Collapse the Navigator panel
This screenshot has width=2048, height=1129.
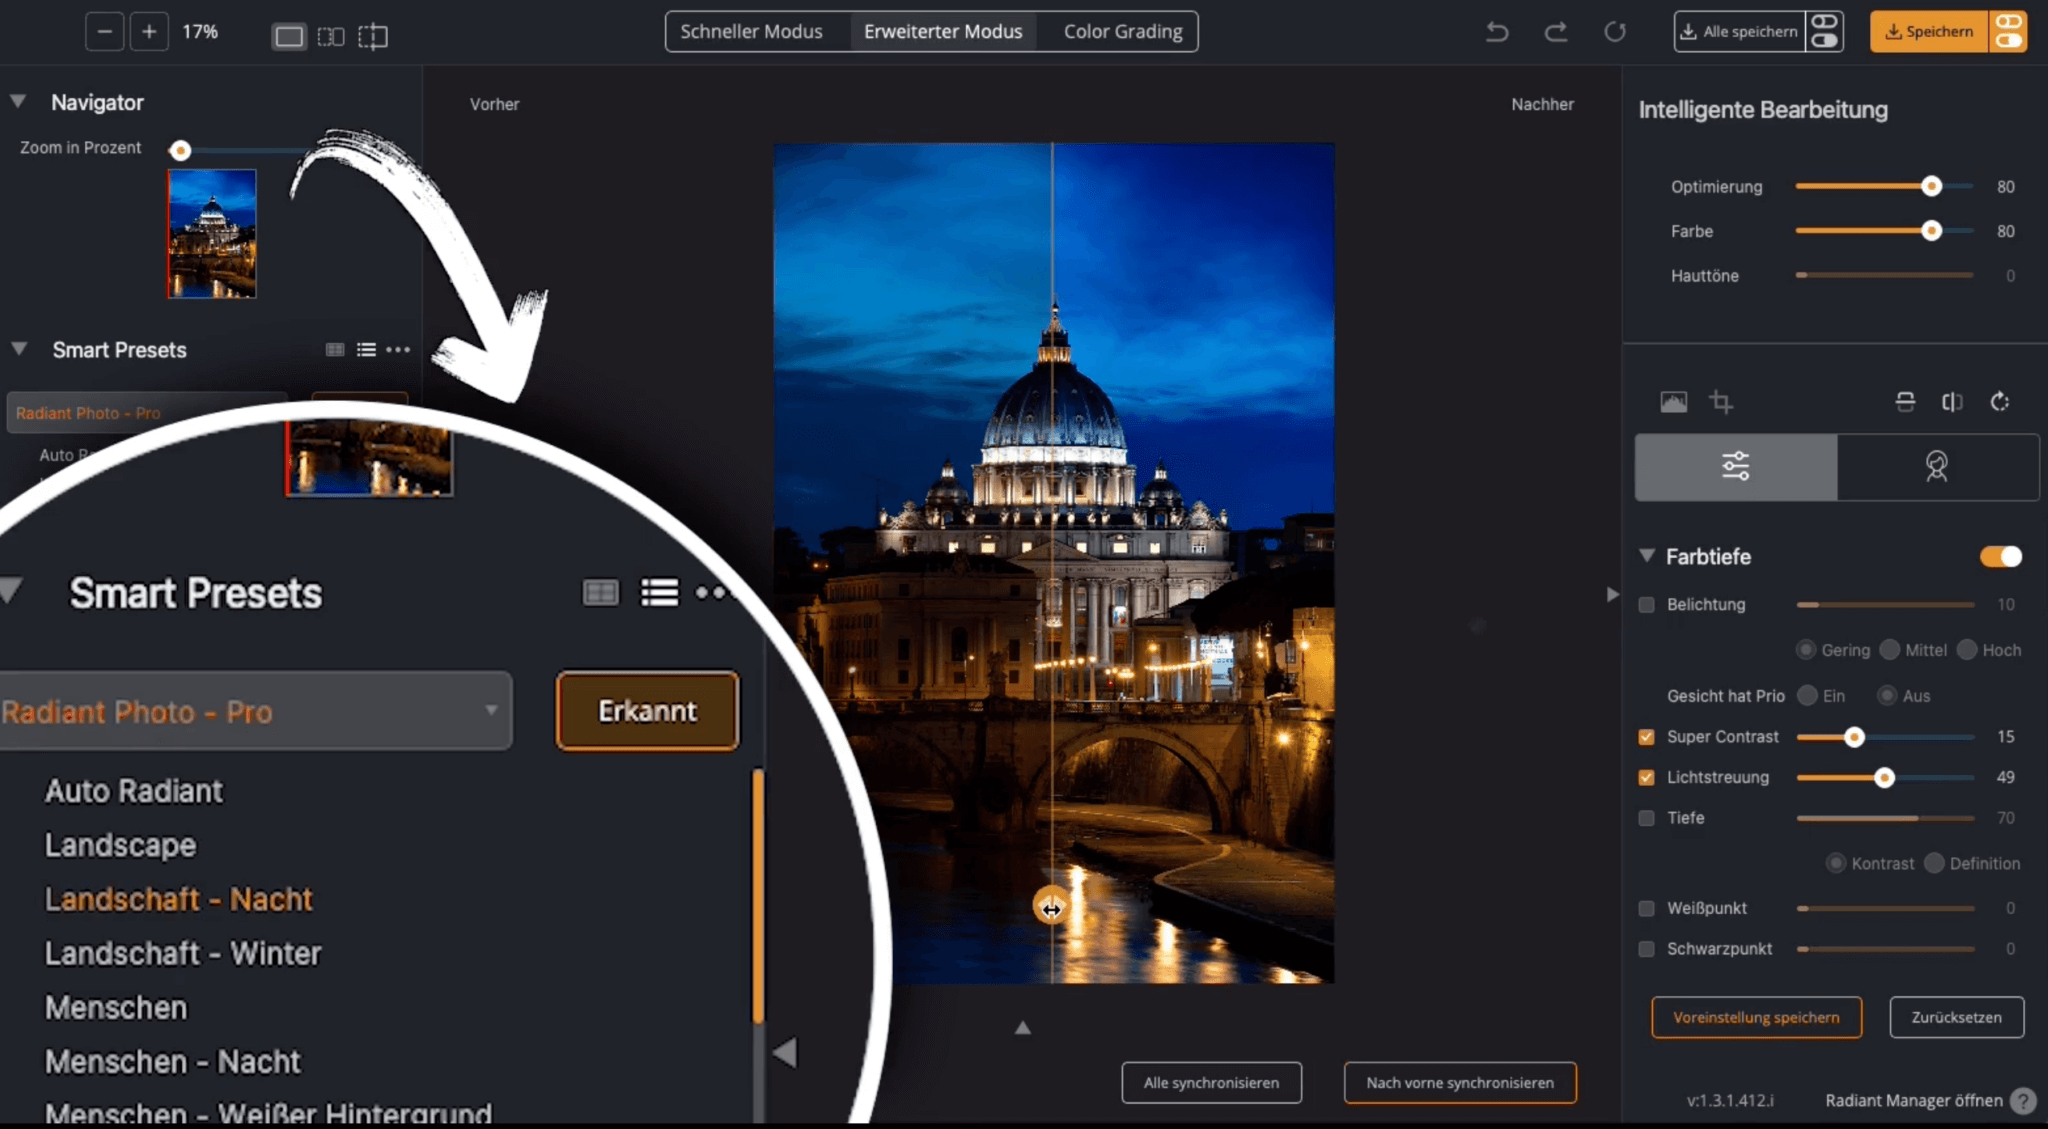16,100
